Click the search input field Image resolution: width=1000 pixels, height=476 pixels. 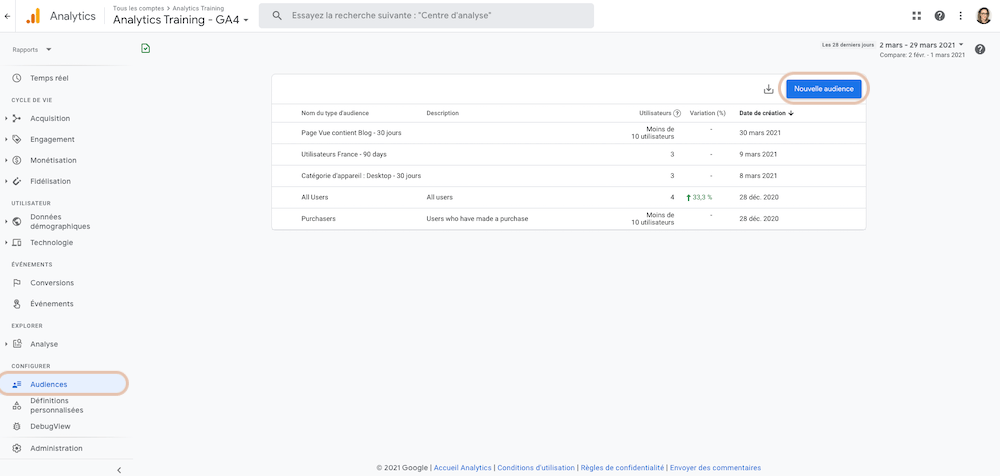click(x=426, y=16)
